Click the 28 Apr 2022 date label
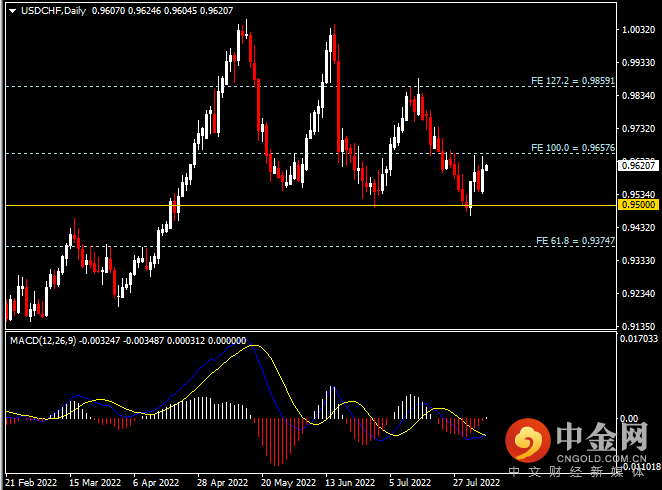The width and height of the screenshot is (662, 490). tap(222, 482)
